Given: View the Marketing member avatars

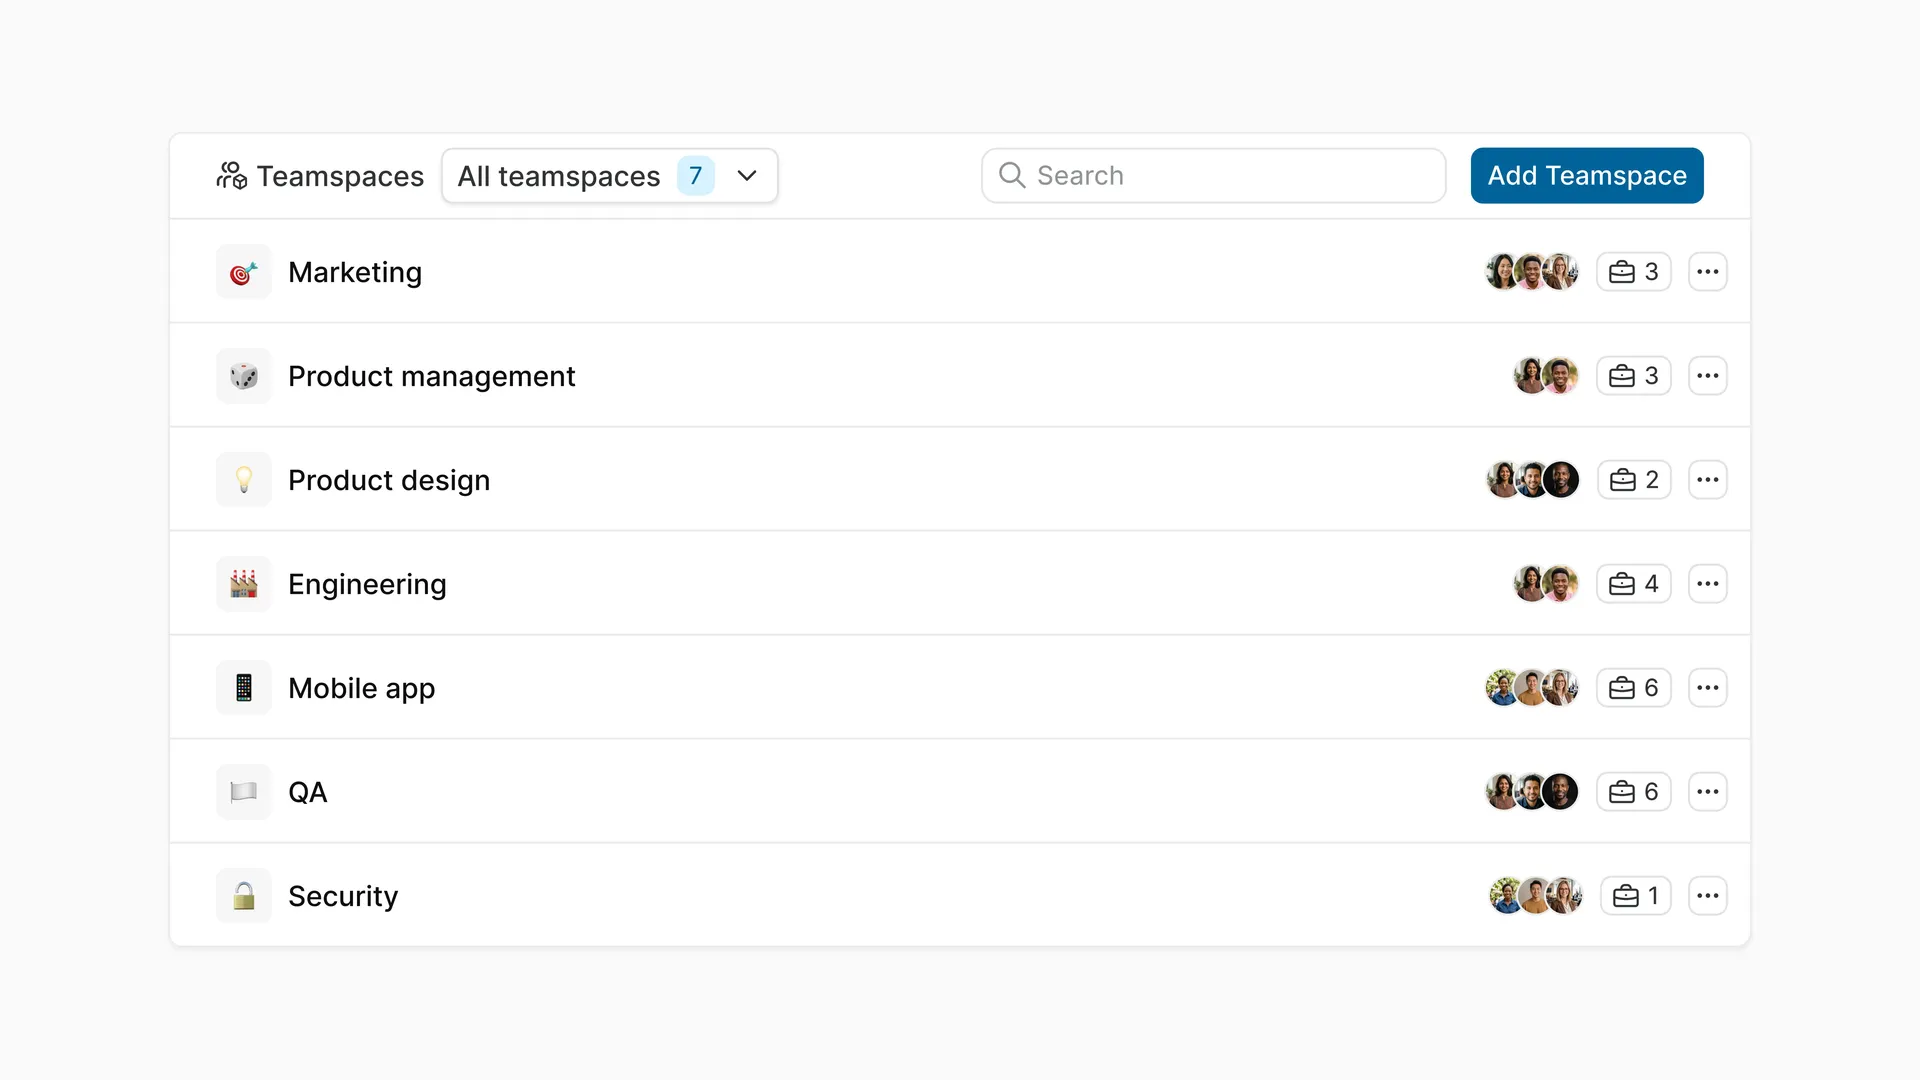Looking at the screenshot, I should (x=1532, y=272).
